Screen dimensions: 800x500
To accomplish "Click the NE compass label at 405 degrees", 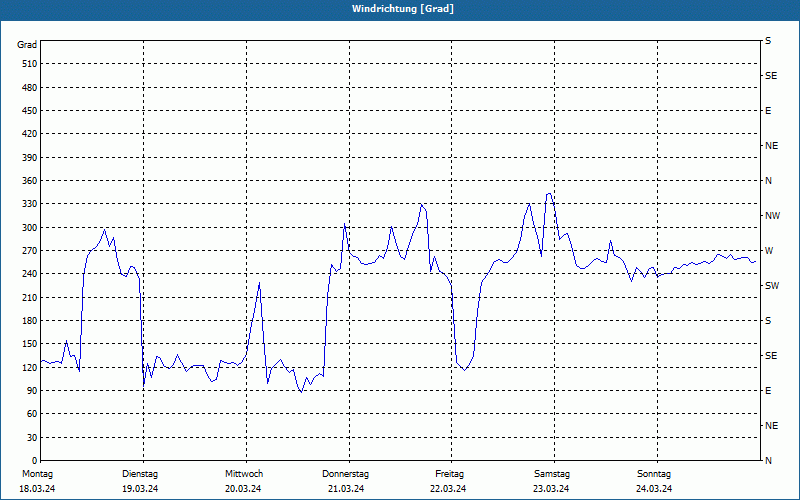I will (772, 146).
